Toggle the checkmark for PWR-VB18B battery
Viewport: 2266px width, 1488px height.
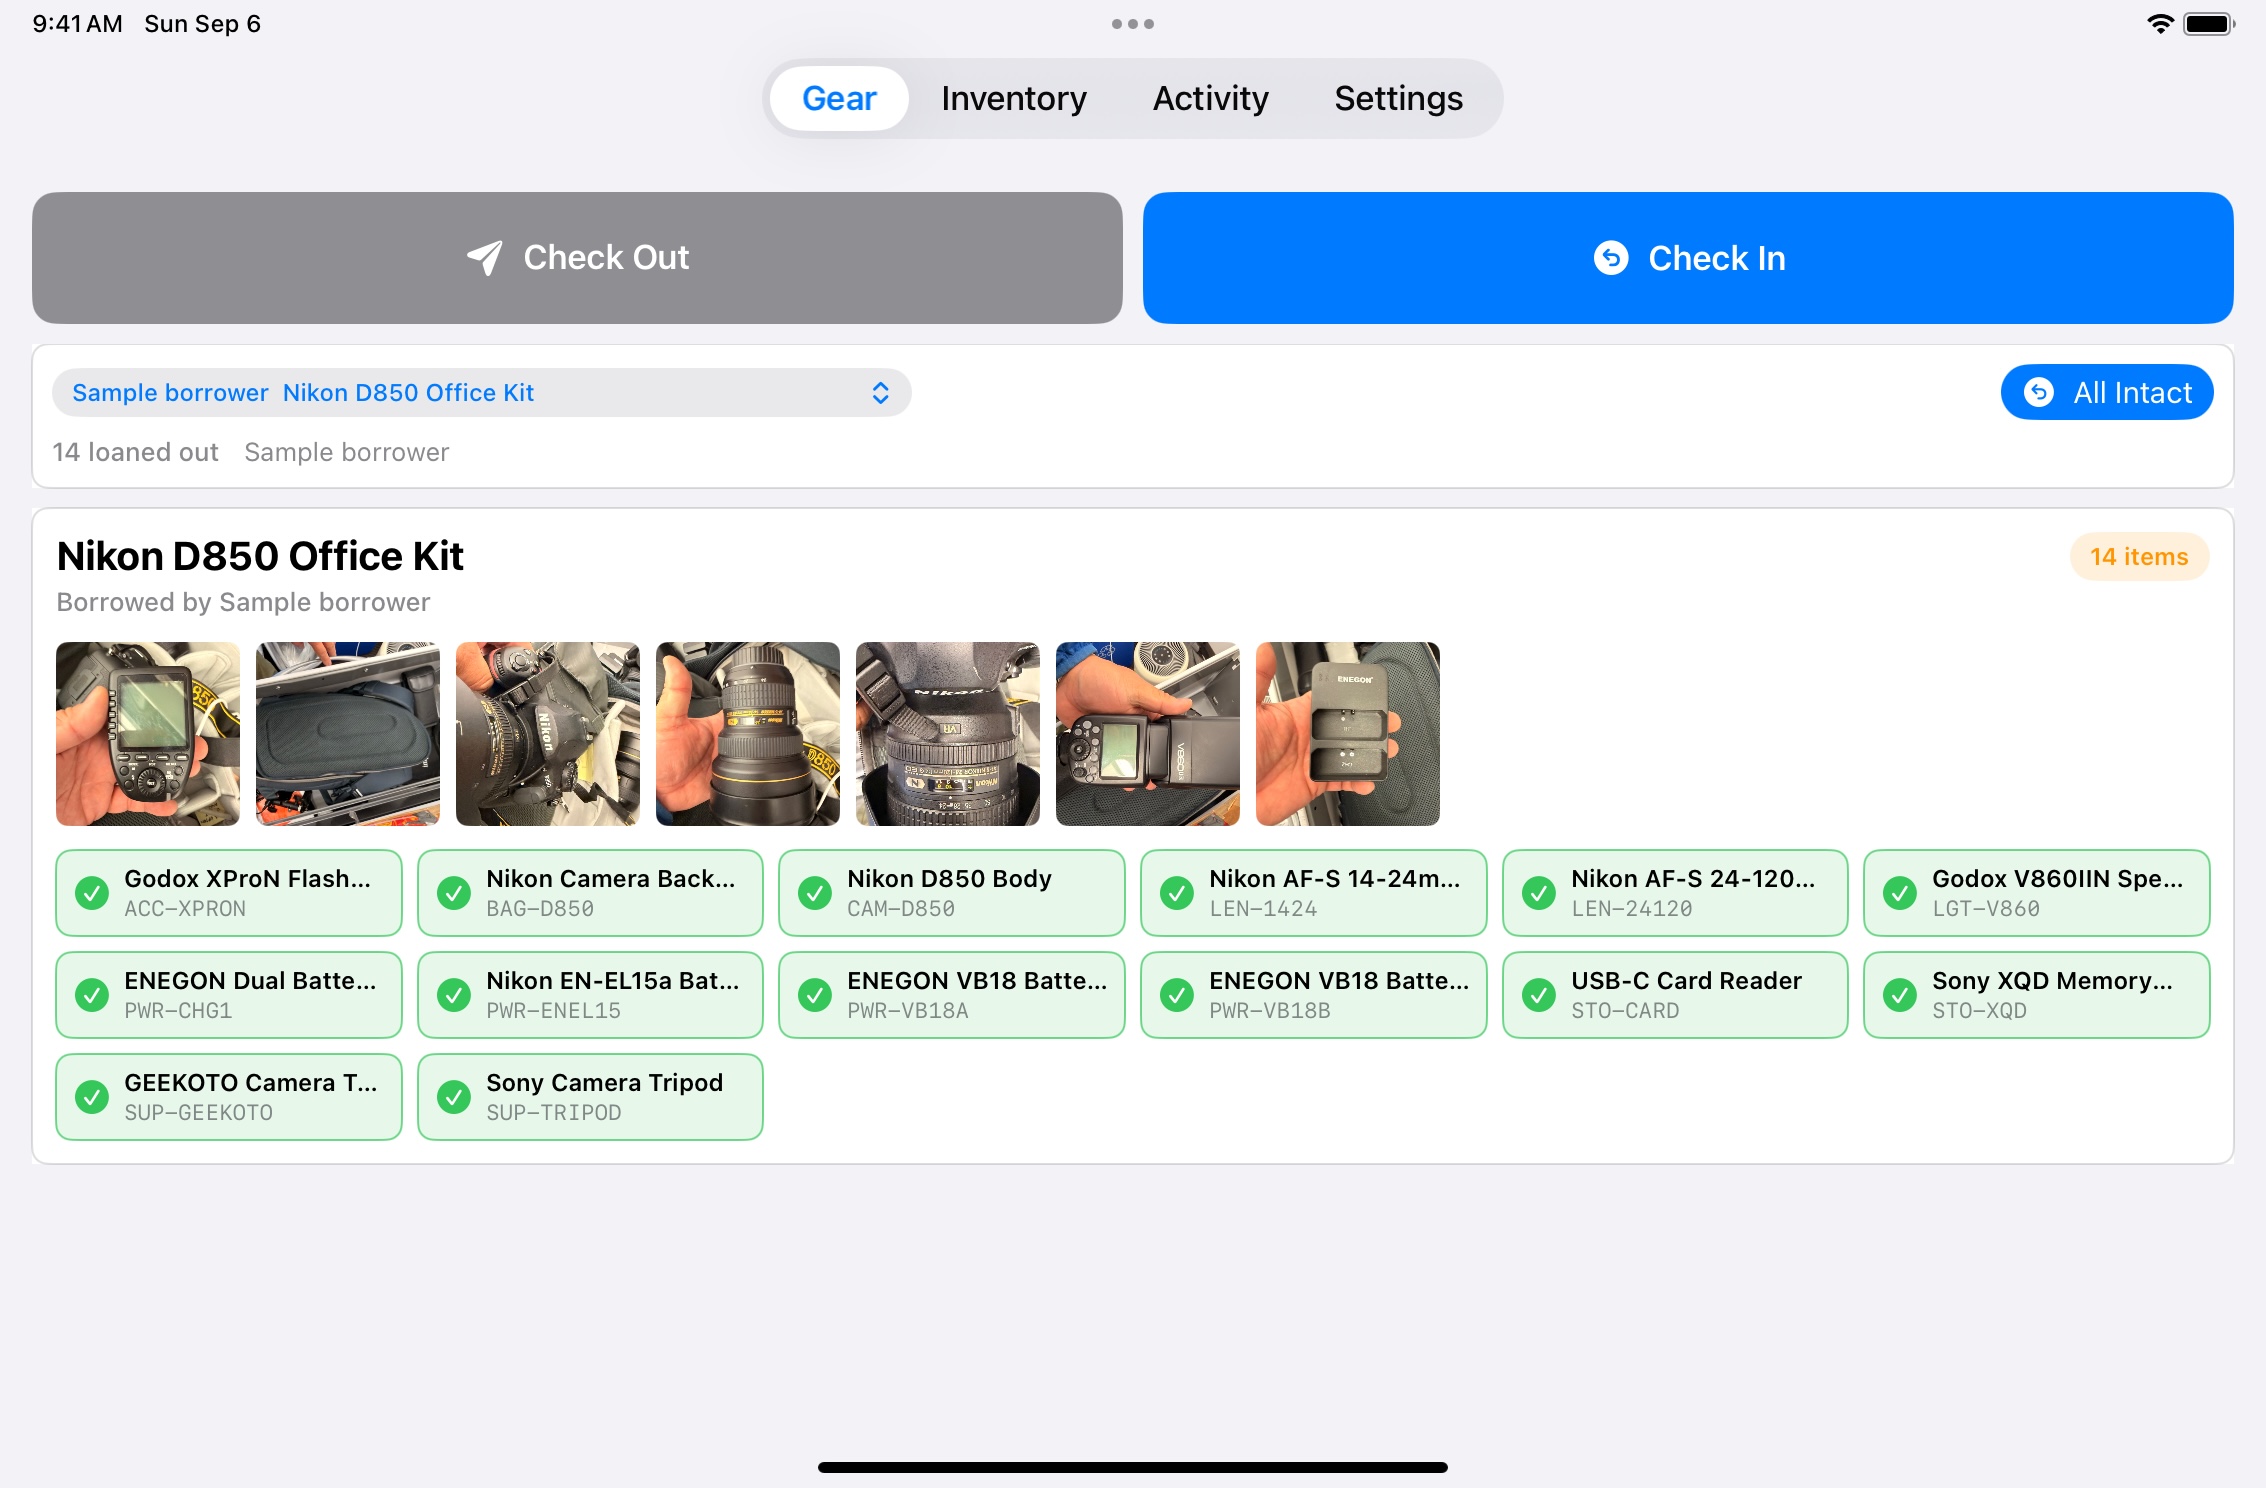click(x=1177, y=995)
